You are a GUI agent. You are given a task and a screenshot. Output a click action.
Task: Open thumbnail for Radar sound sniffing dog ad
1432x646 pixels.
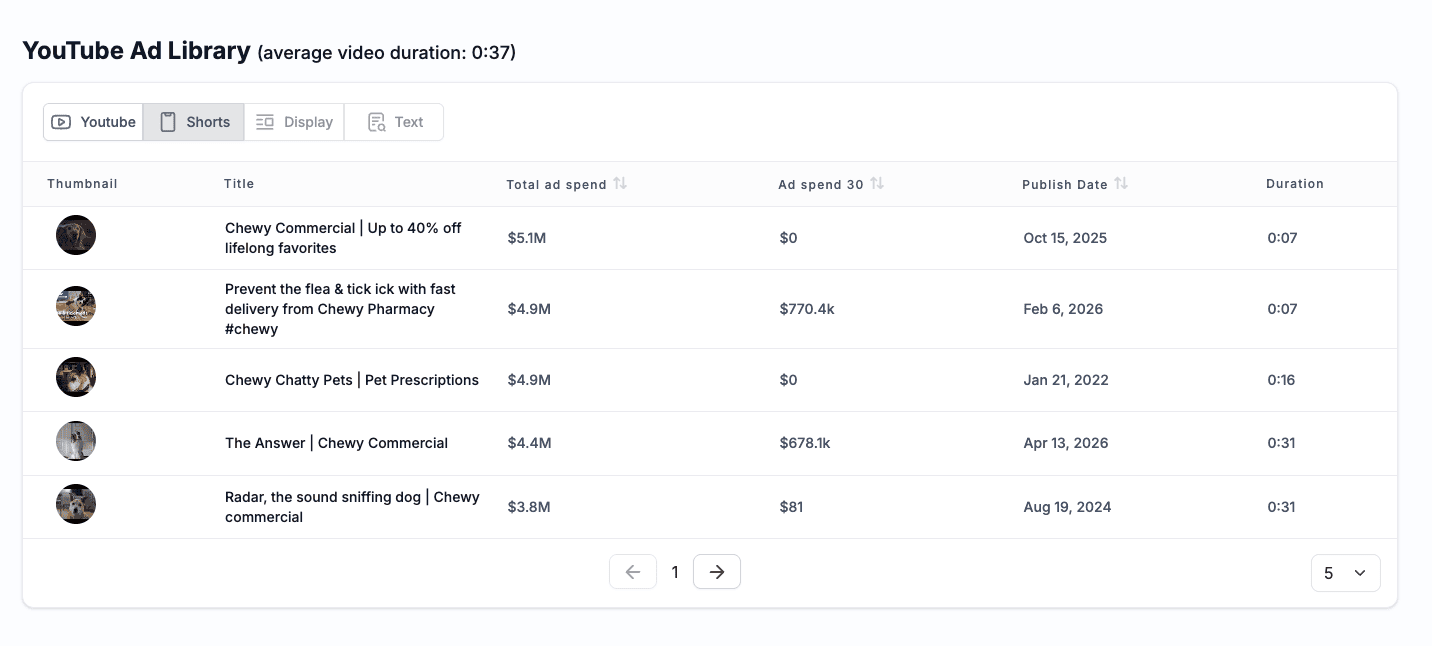pyautogui.click(x=76, y=504)
